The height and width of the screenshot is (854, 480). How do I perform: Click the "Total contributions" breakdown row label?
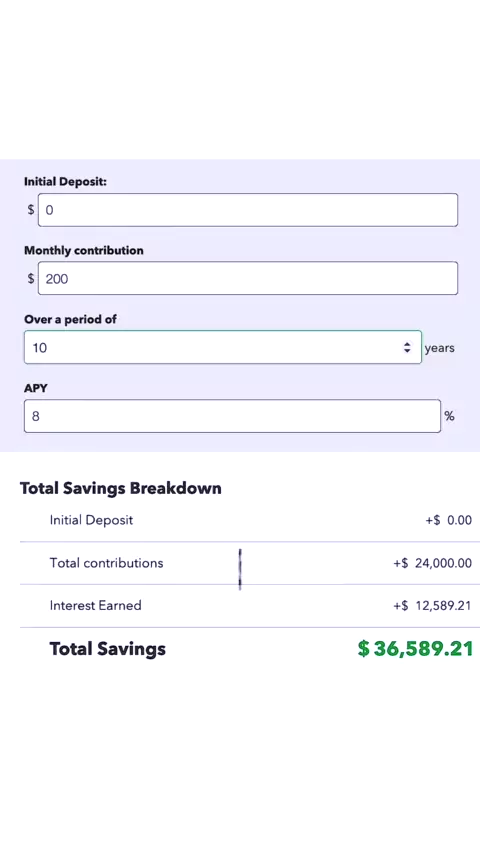pos(106,563)
